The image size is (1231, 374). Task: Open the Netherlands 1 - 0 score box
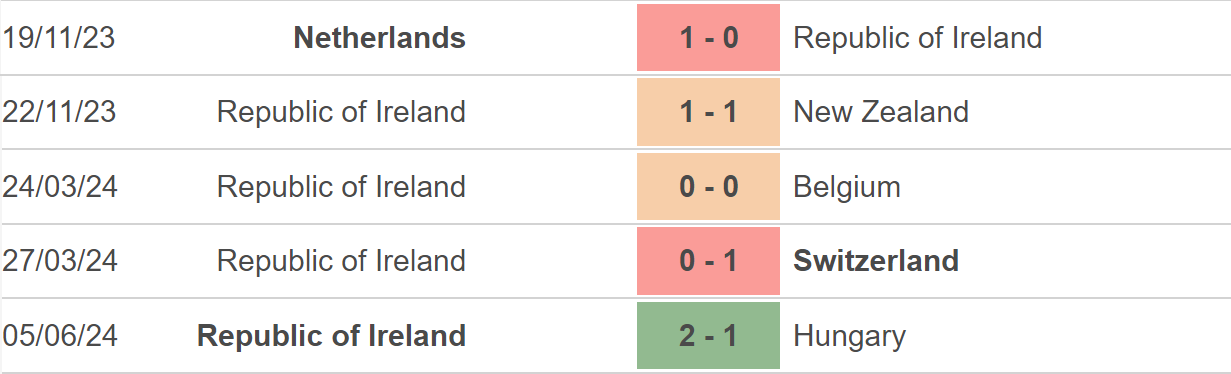click(708, 38)
